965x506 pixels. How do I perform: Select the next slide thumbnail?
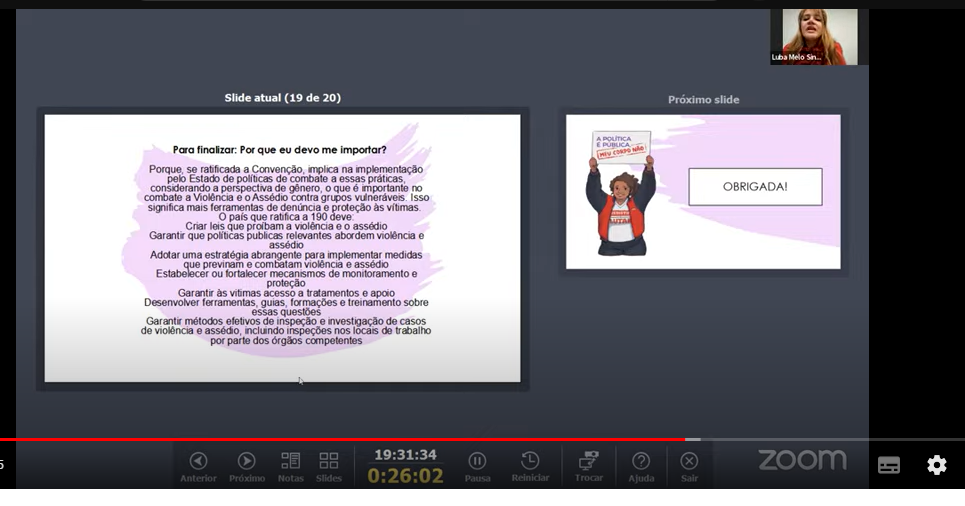tap(703, 191)
